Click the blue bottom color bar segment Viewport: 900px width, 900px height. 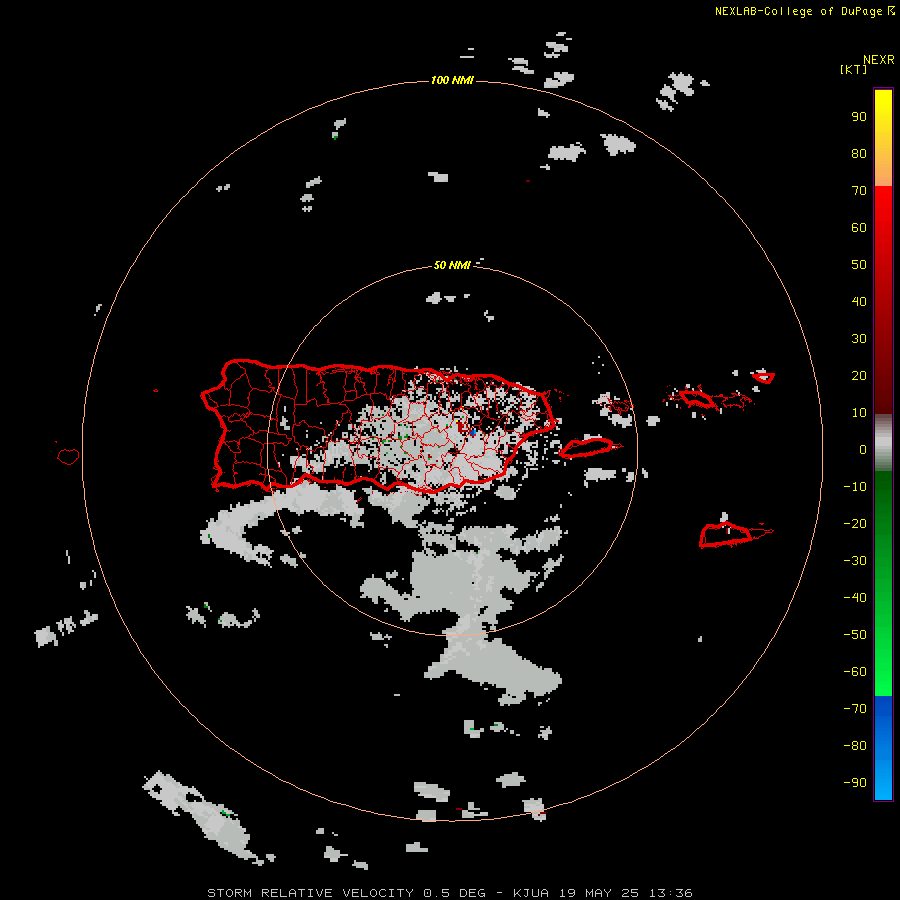883,748
